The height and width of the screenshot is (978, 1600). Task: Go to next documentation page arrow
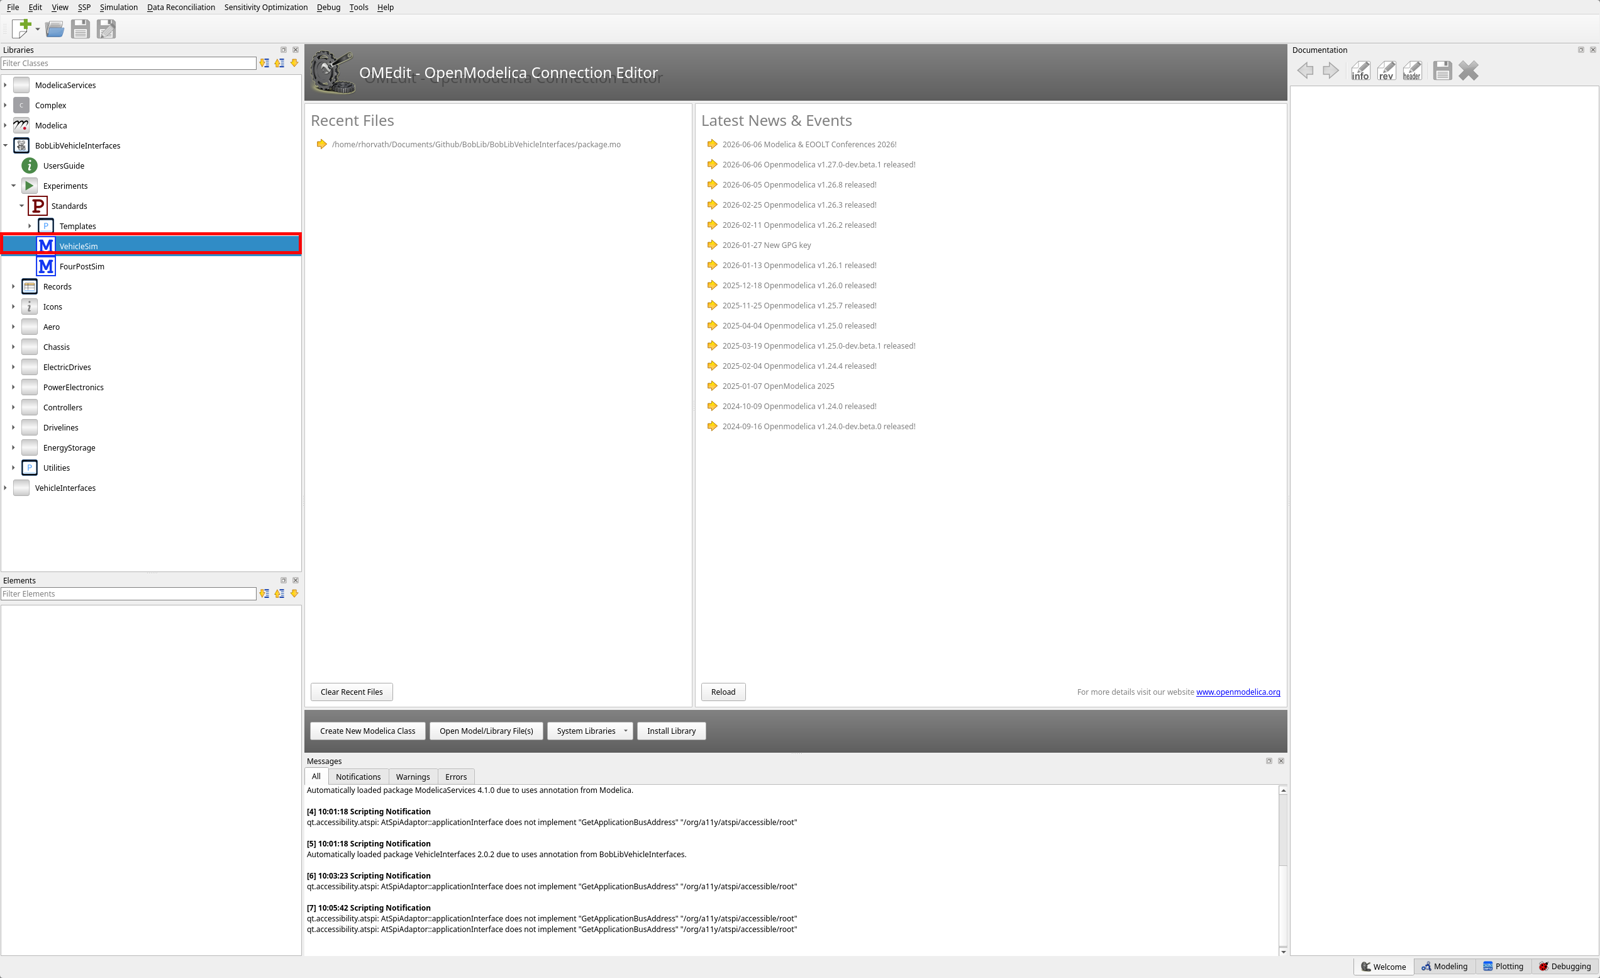tap(1330, 71)
